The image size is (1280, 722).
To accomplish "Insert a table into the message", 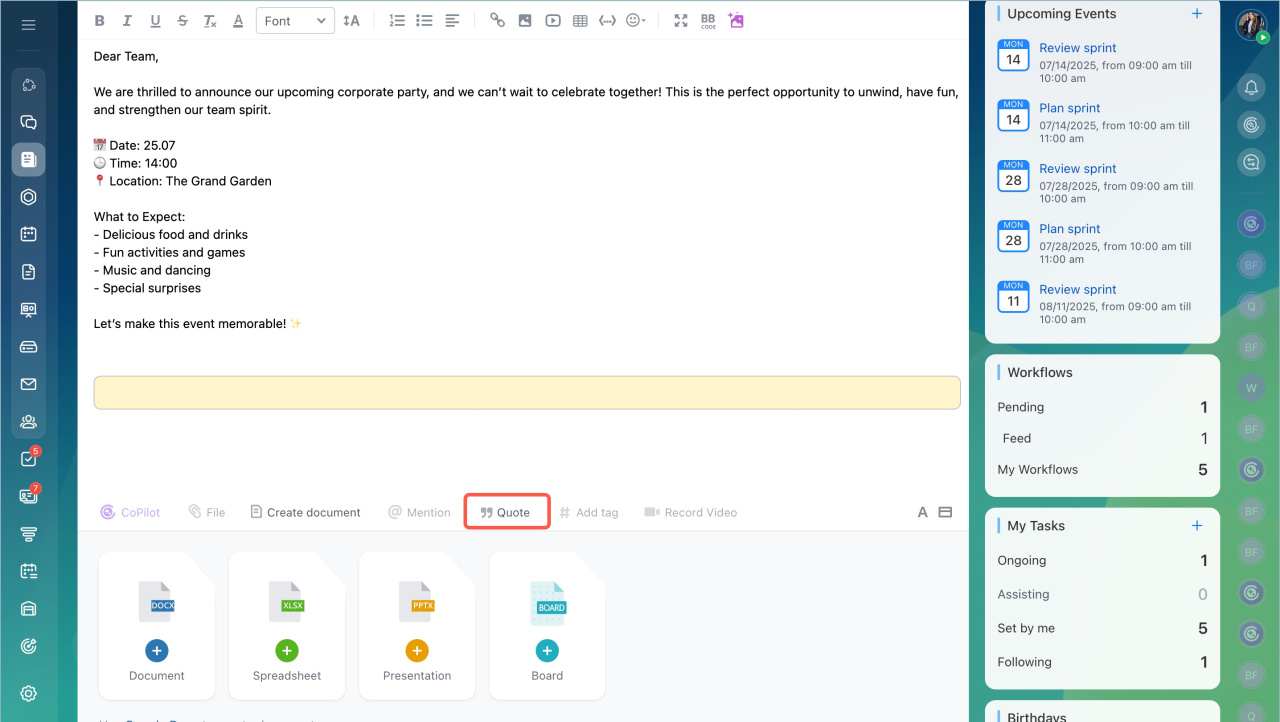I will point(580,21).
